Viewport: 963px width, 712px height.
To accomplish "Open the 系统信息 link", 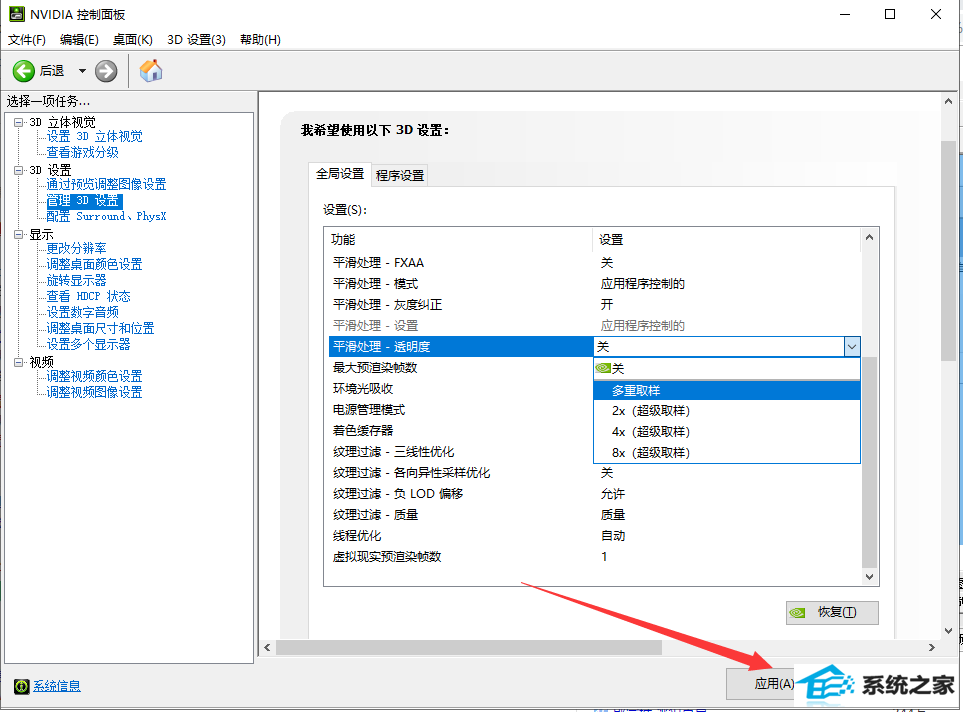I will (57, 686).
